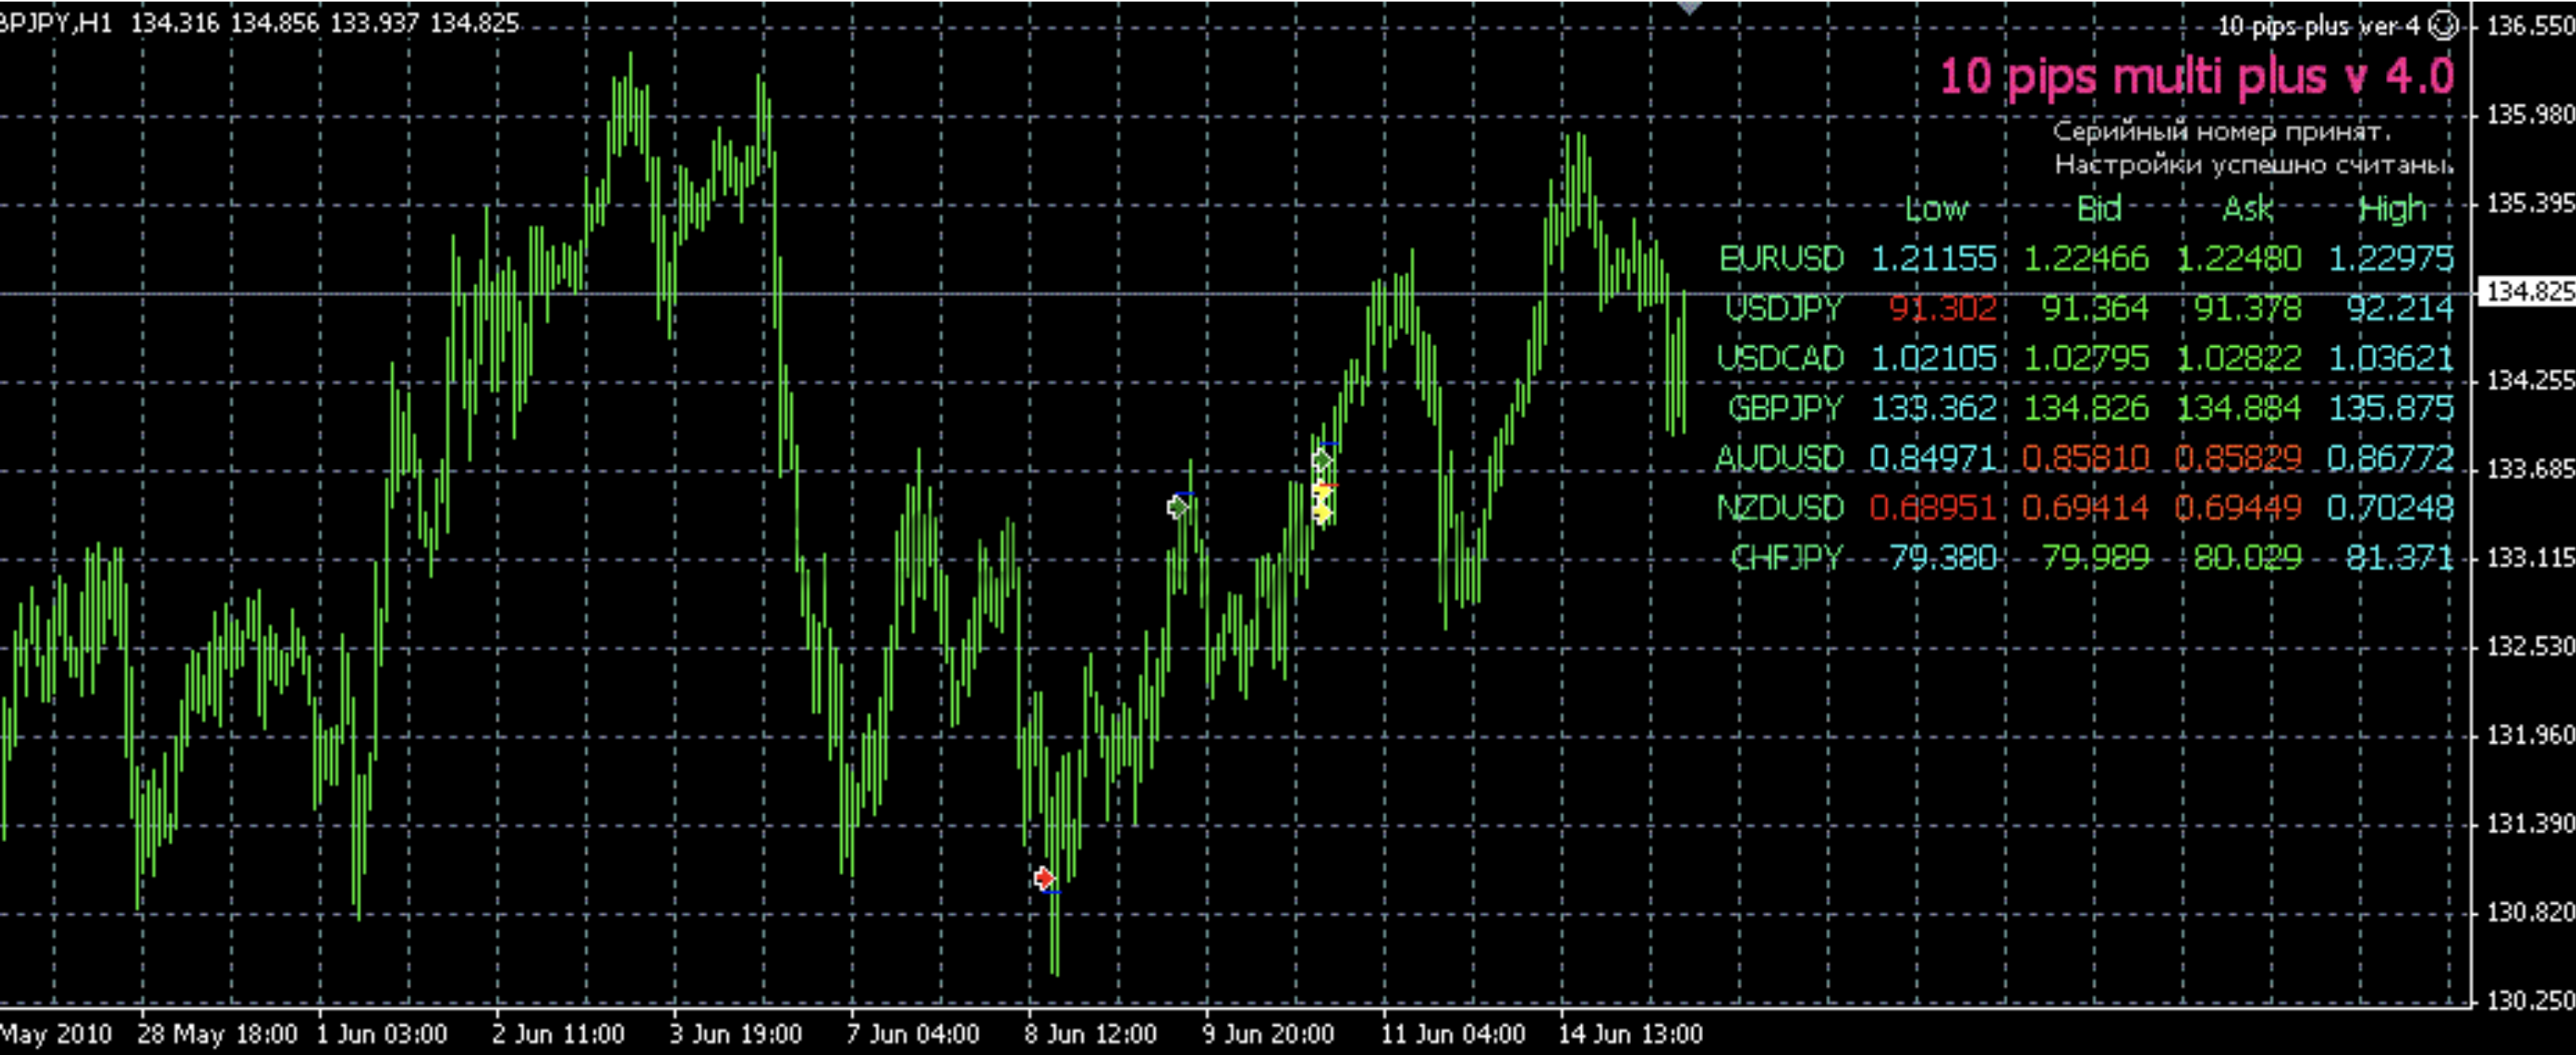The height and width of the screenshot is (1055, 2576).
Task: Click the Bid column header
Action: 2098,208
